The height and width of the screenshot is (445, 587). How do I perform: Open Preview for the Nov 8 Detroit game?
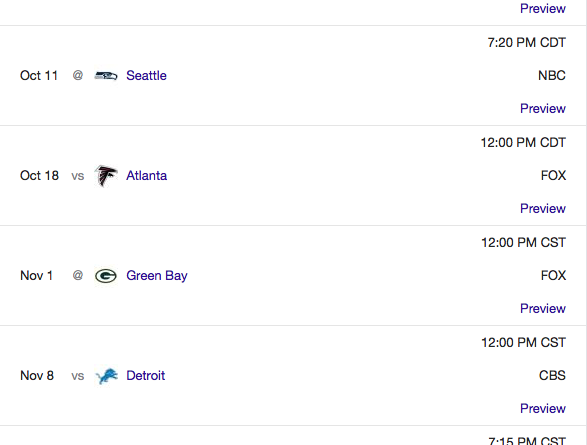(543, 408)
